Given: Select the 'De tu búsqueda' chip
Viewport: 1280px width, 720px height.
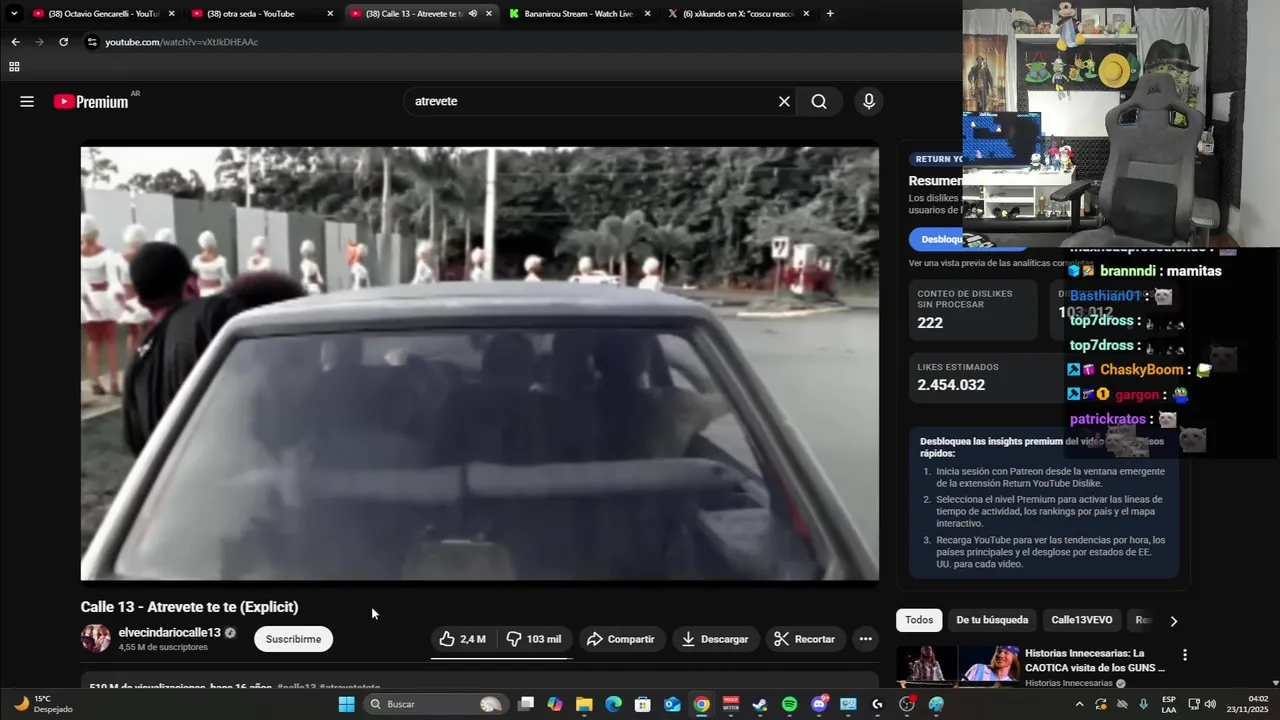Looking at the screenshot, I should tap(992, 620).
